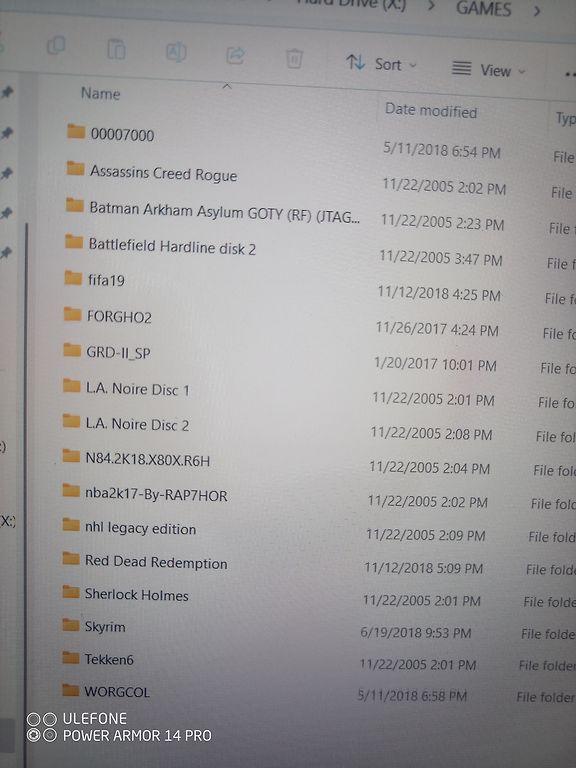Select the fifa19 folder icon

73,278
